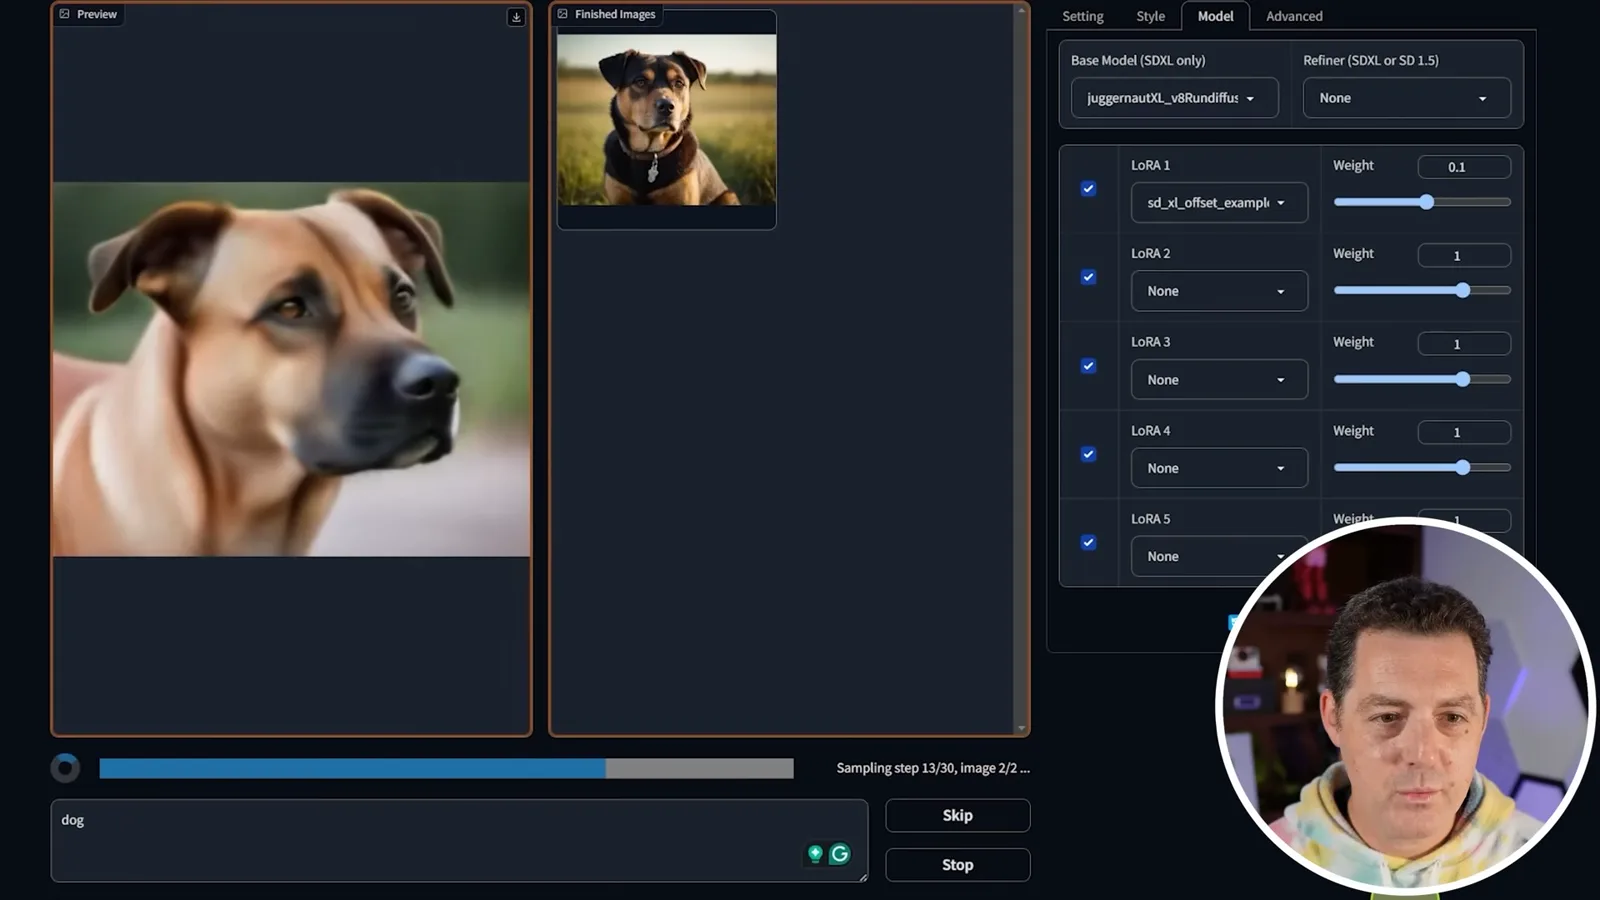Click the gallery scrollbar down arrow
Screen dimensions: 1600x900
(1021, 729)
